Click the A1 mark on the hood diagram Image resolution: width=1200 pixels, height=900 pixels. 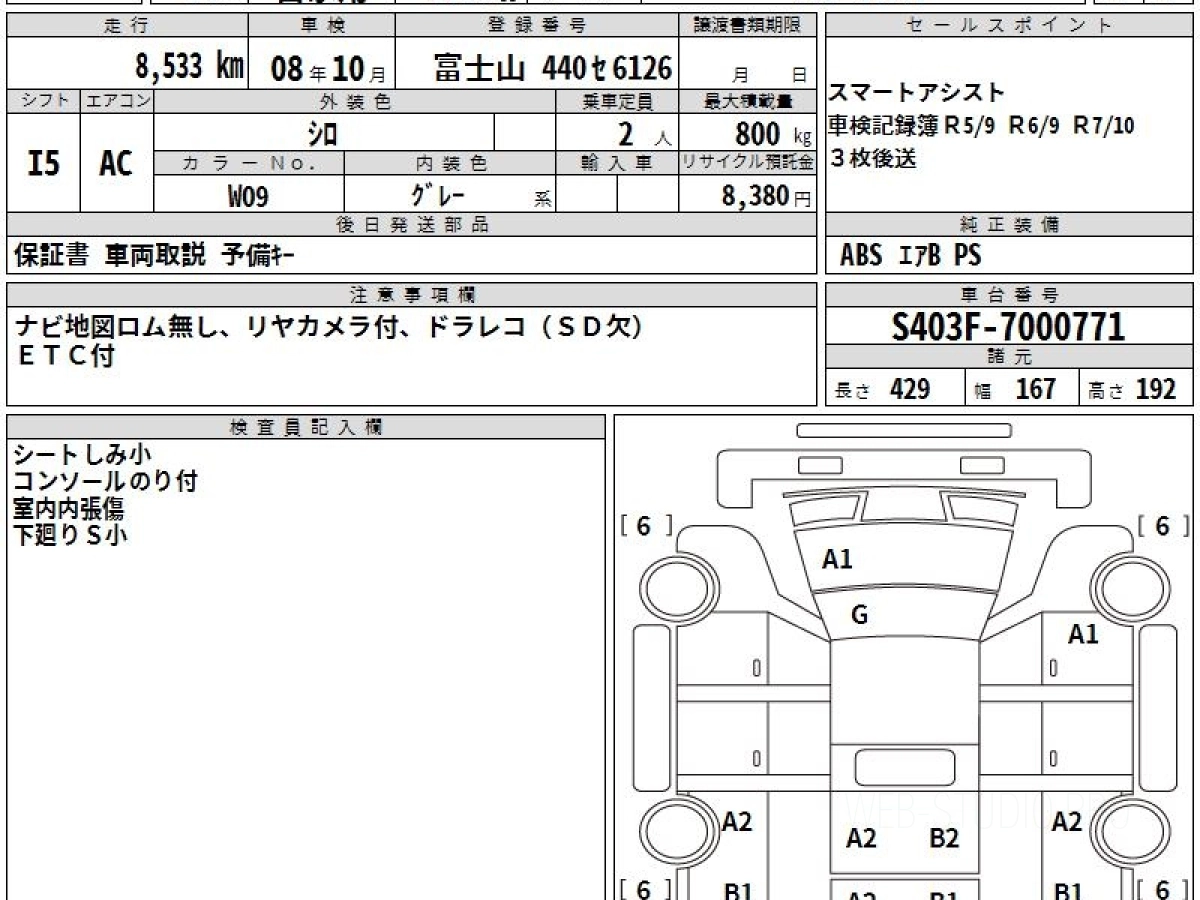click(x=837, y=560)
